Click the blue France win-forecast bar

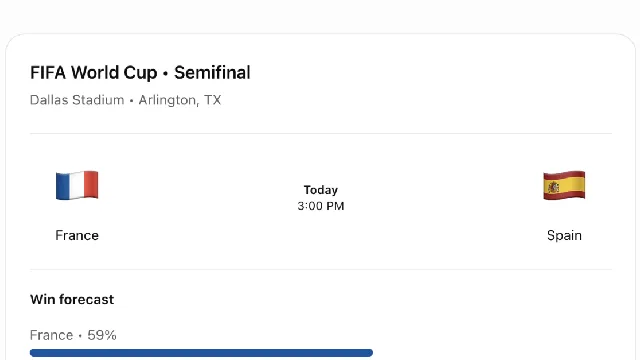click(201, 353)
